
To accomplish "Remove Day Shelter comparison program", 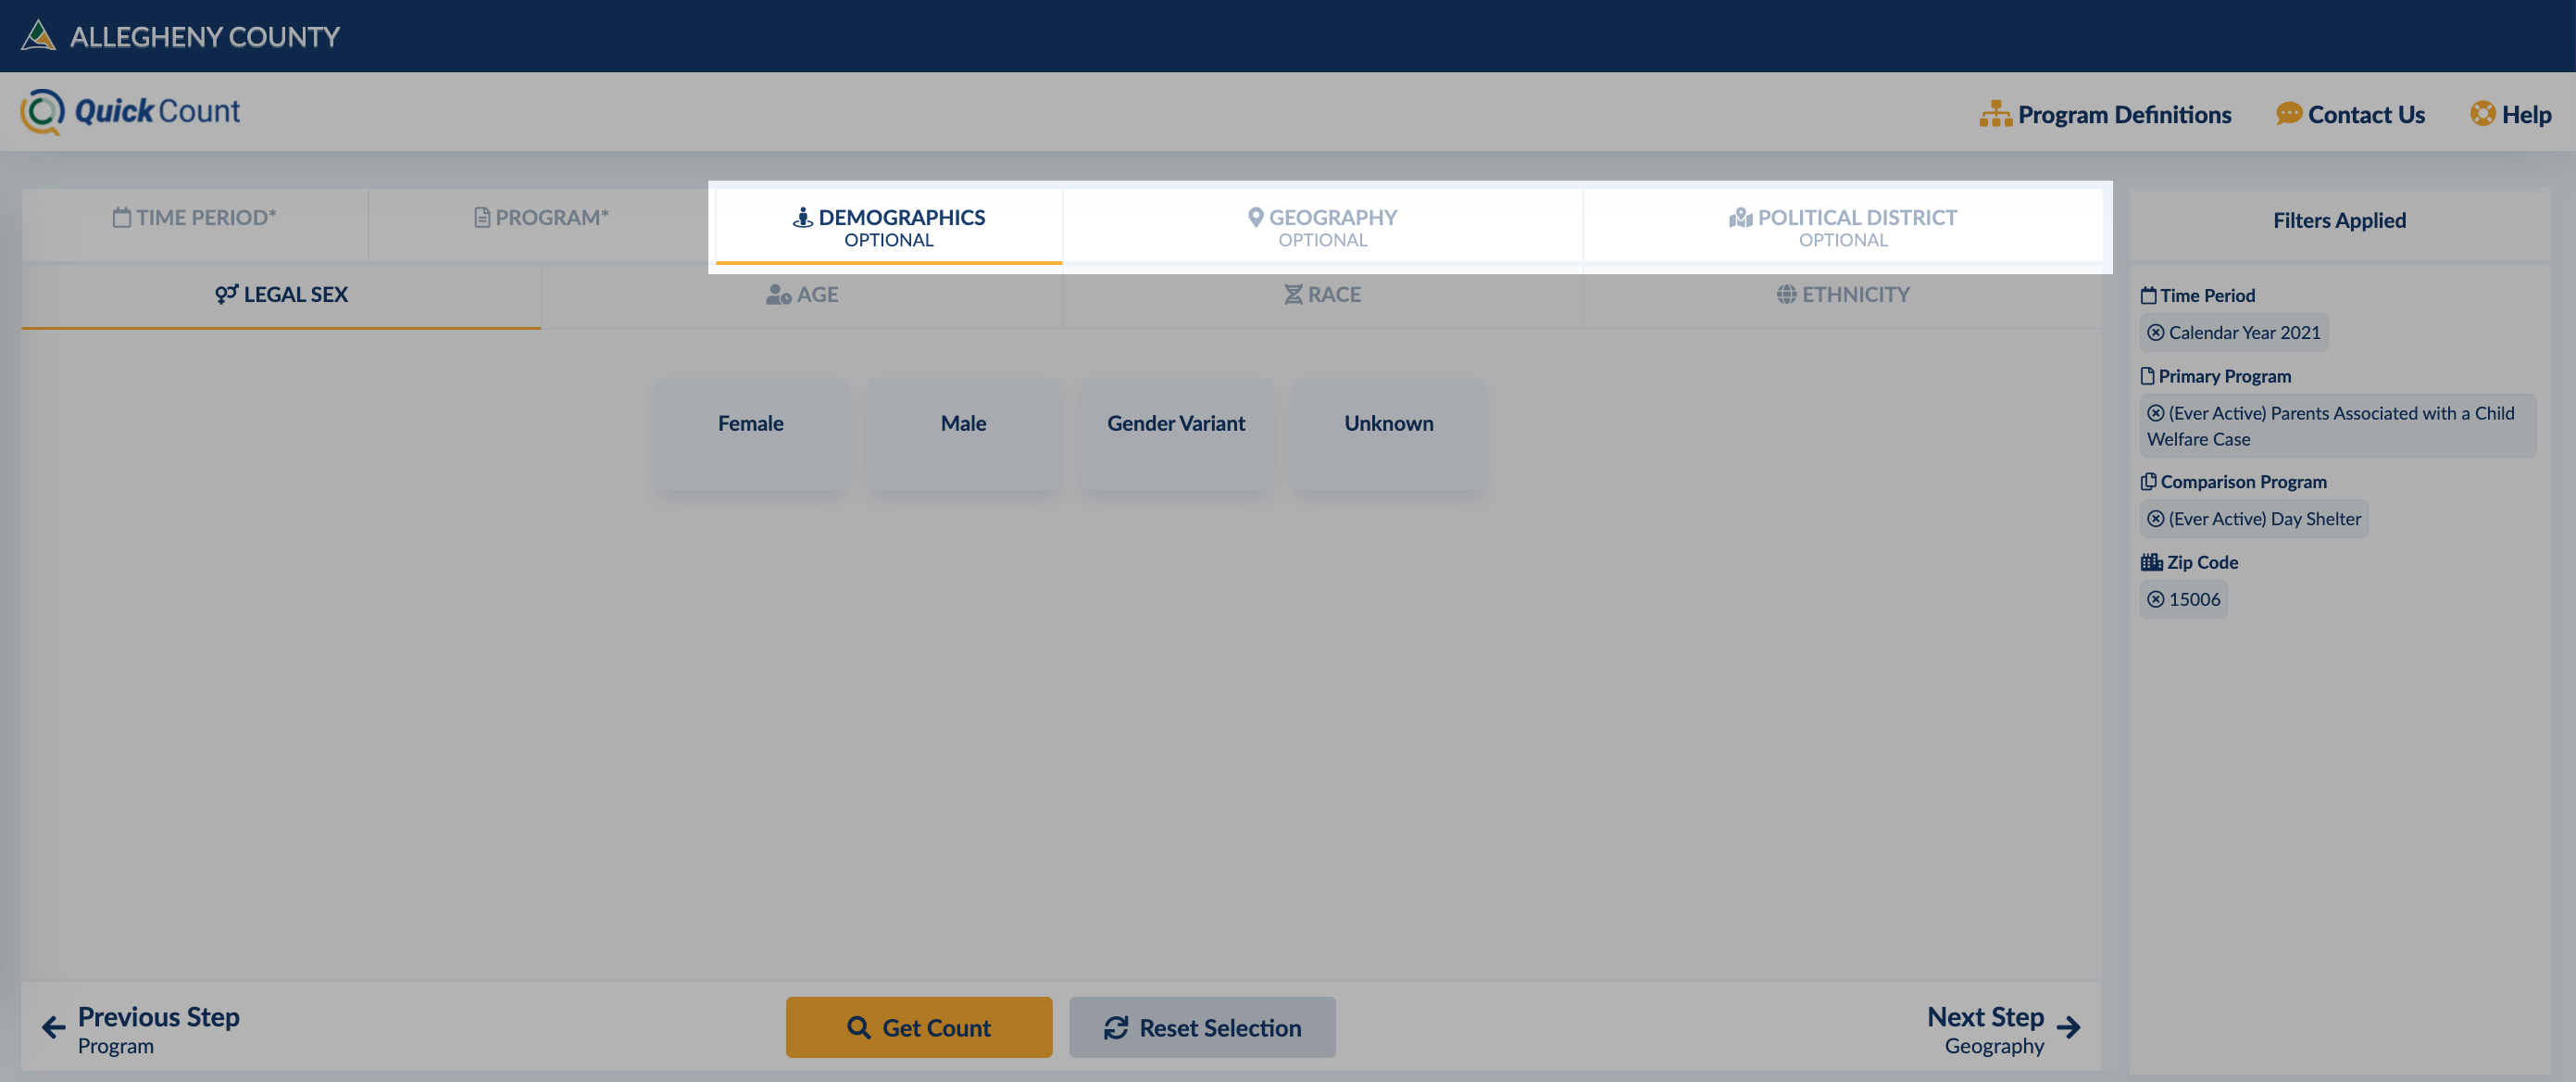I will coord(2156,518).
